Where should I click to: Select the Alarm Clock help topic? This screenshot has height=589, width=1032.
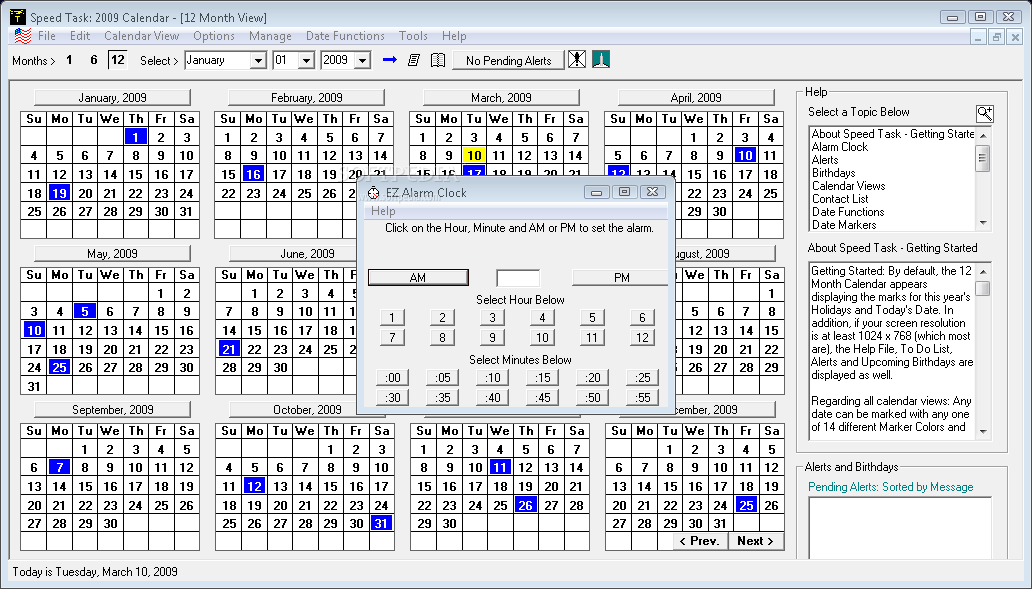(840, 147)
